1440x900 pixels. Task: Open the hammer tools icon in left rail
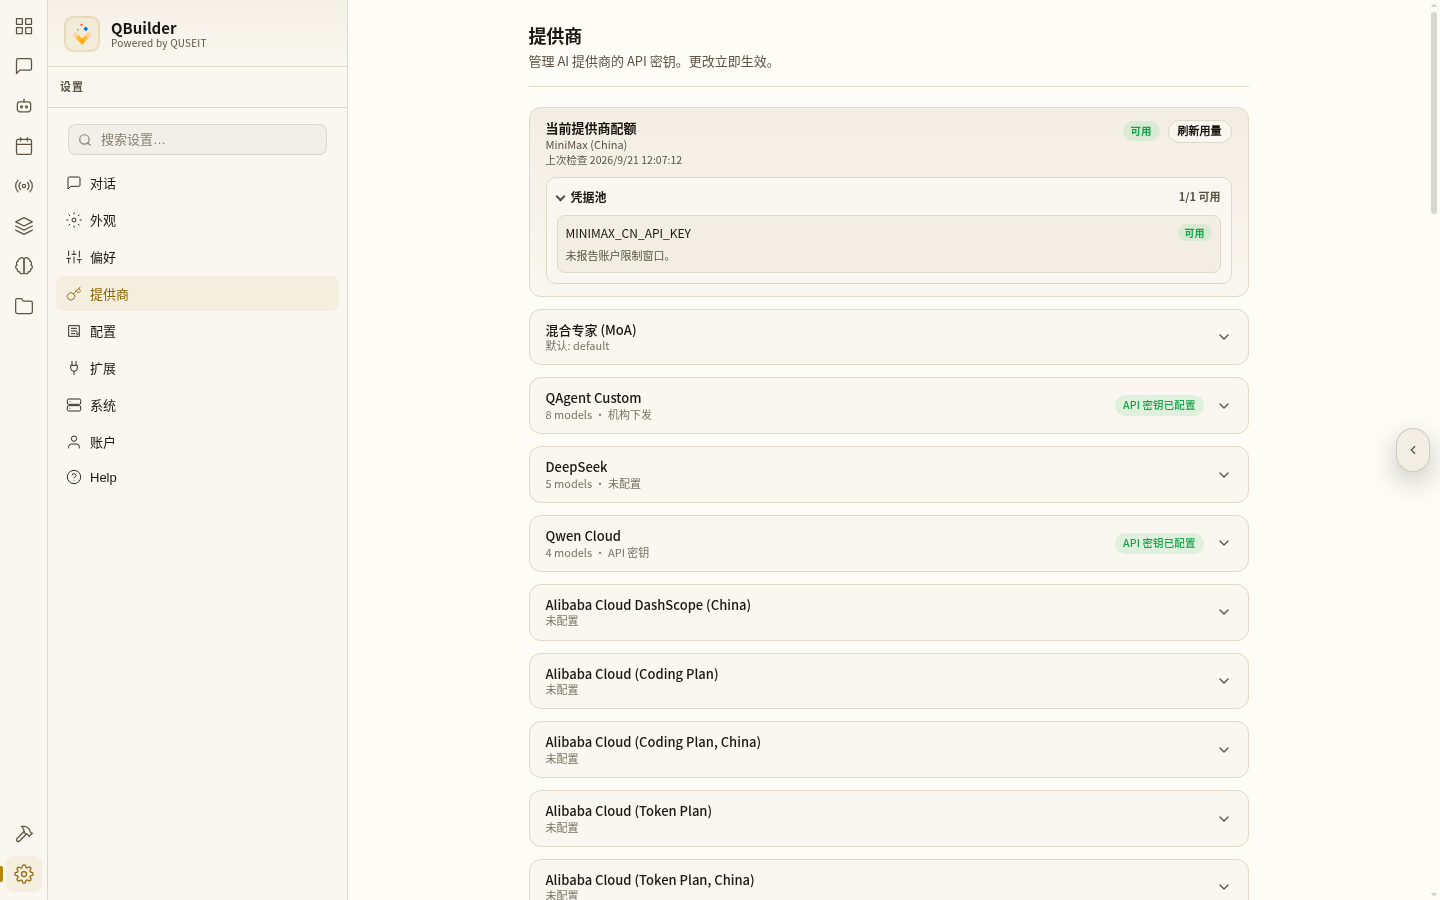tap(24, 834)
